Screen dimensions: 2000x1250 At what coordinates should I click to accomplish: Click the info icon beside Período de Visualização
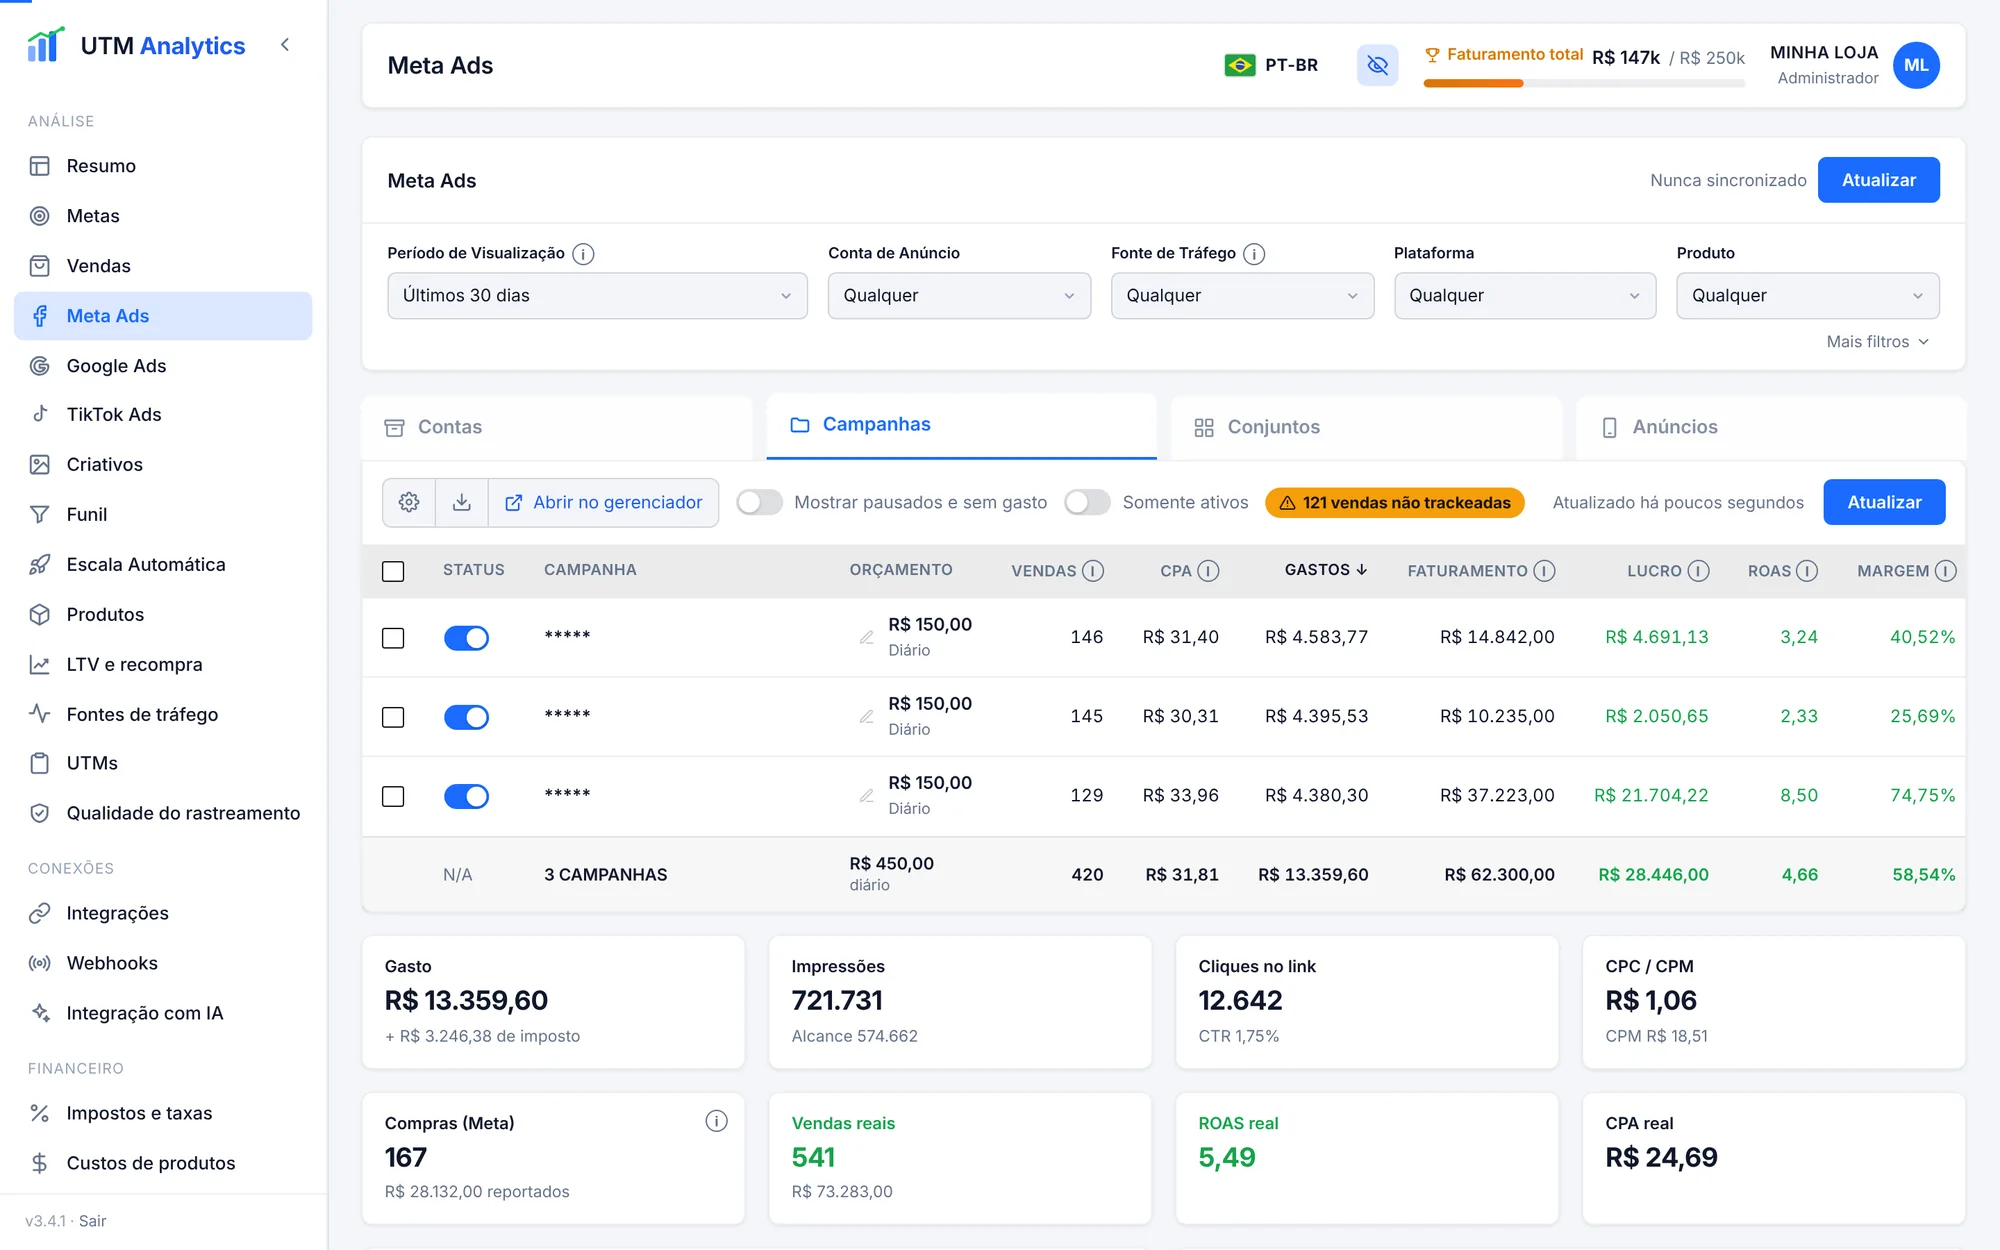583,254
